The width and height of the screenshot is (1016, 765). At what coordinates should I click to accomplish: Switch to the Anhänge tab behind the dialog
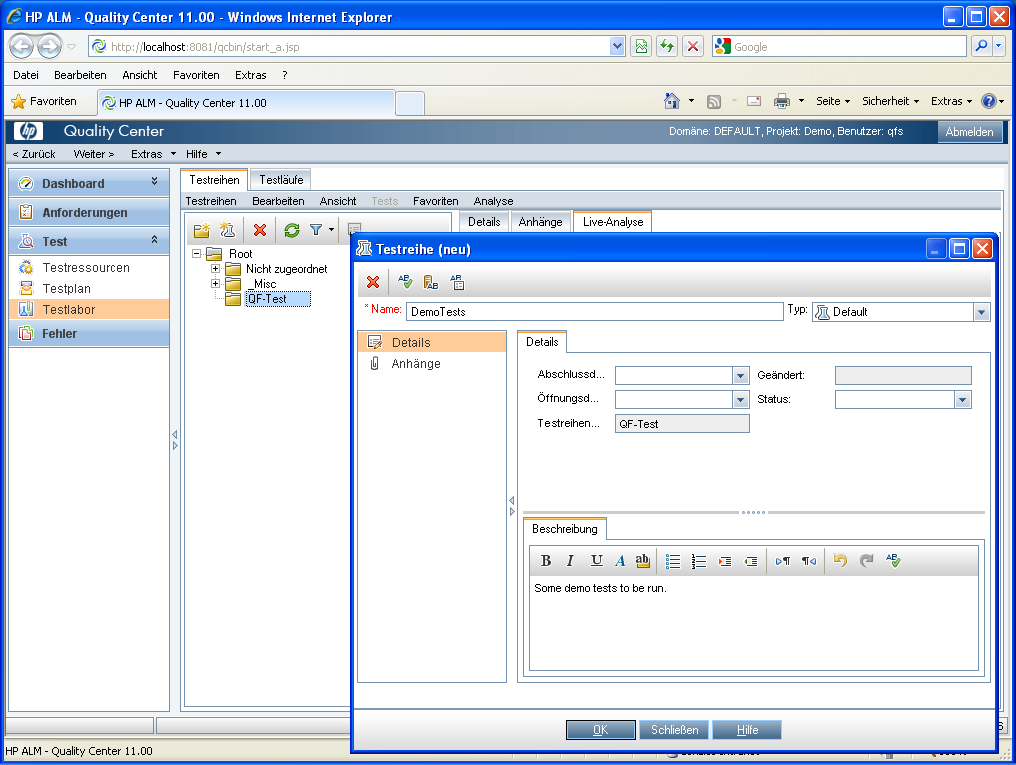540,222
